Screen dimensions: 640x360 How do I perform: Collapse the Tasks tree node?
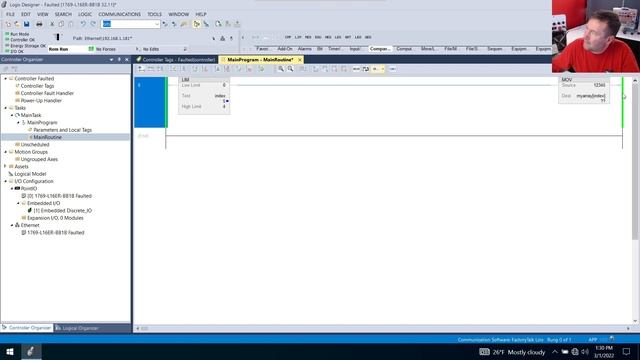point(6,108)
